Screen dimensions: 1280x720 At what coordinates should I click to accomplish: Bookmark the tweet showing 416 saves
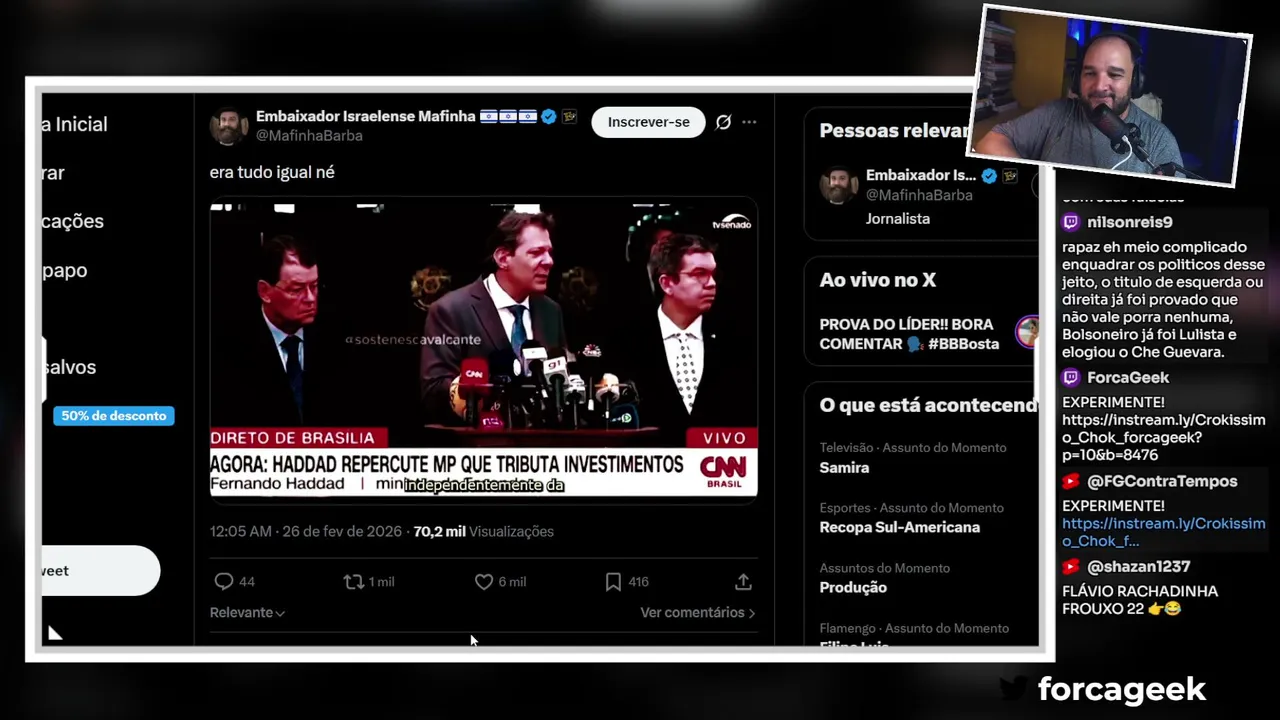click(x=613, y=581)
